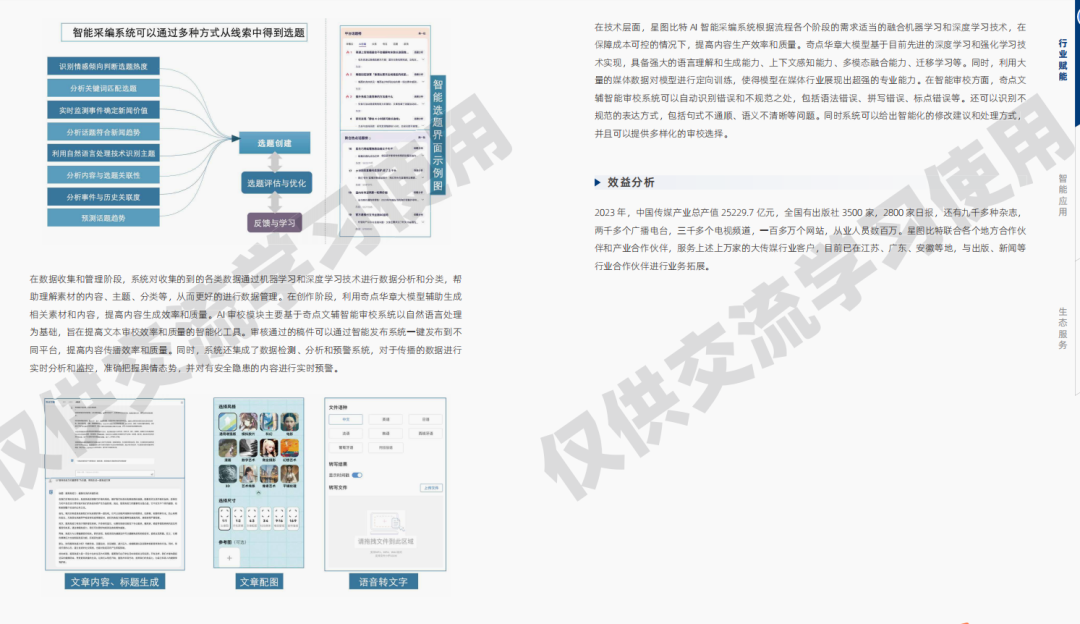Screen dimensions: 1080x624
Task: Open the 智能选题界面 example screenshot
Action: 385,132
